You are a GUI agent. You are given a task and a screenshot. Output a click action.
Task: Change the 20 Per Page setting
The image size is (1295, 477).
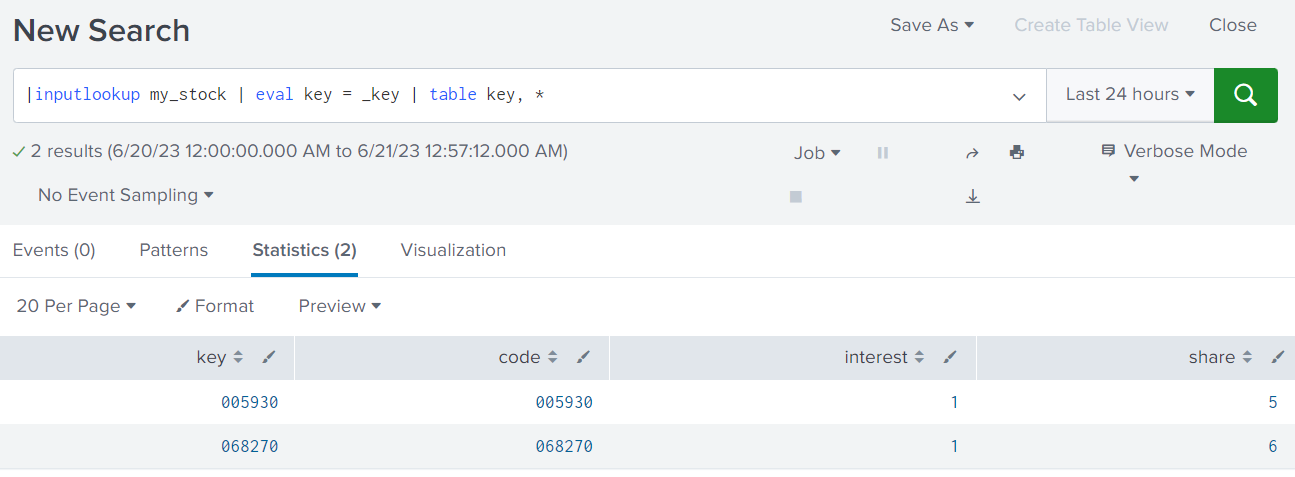click(x=76, y=306)
